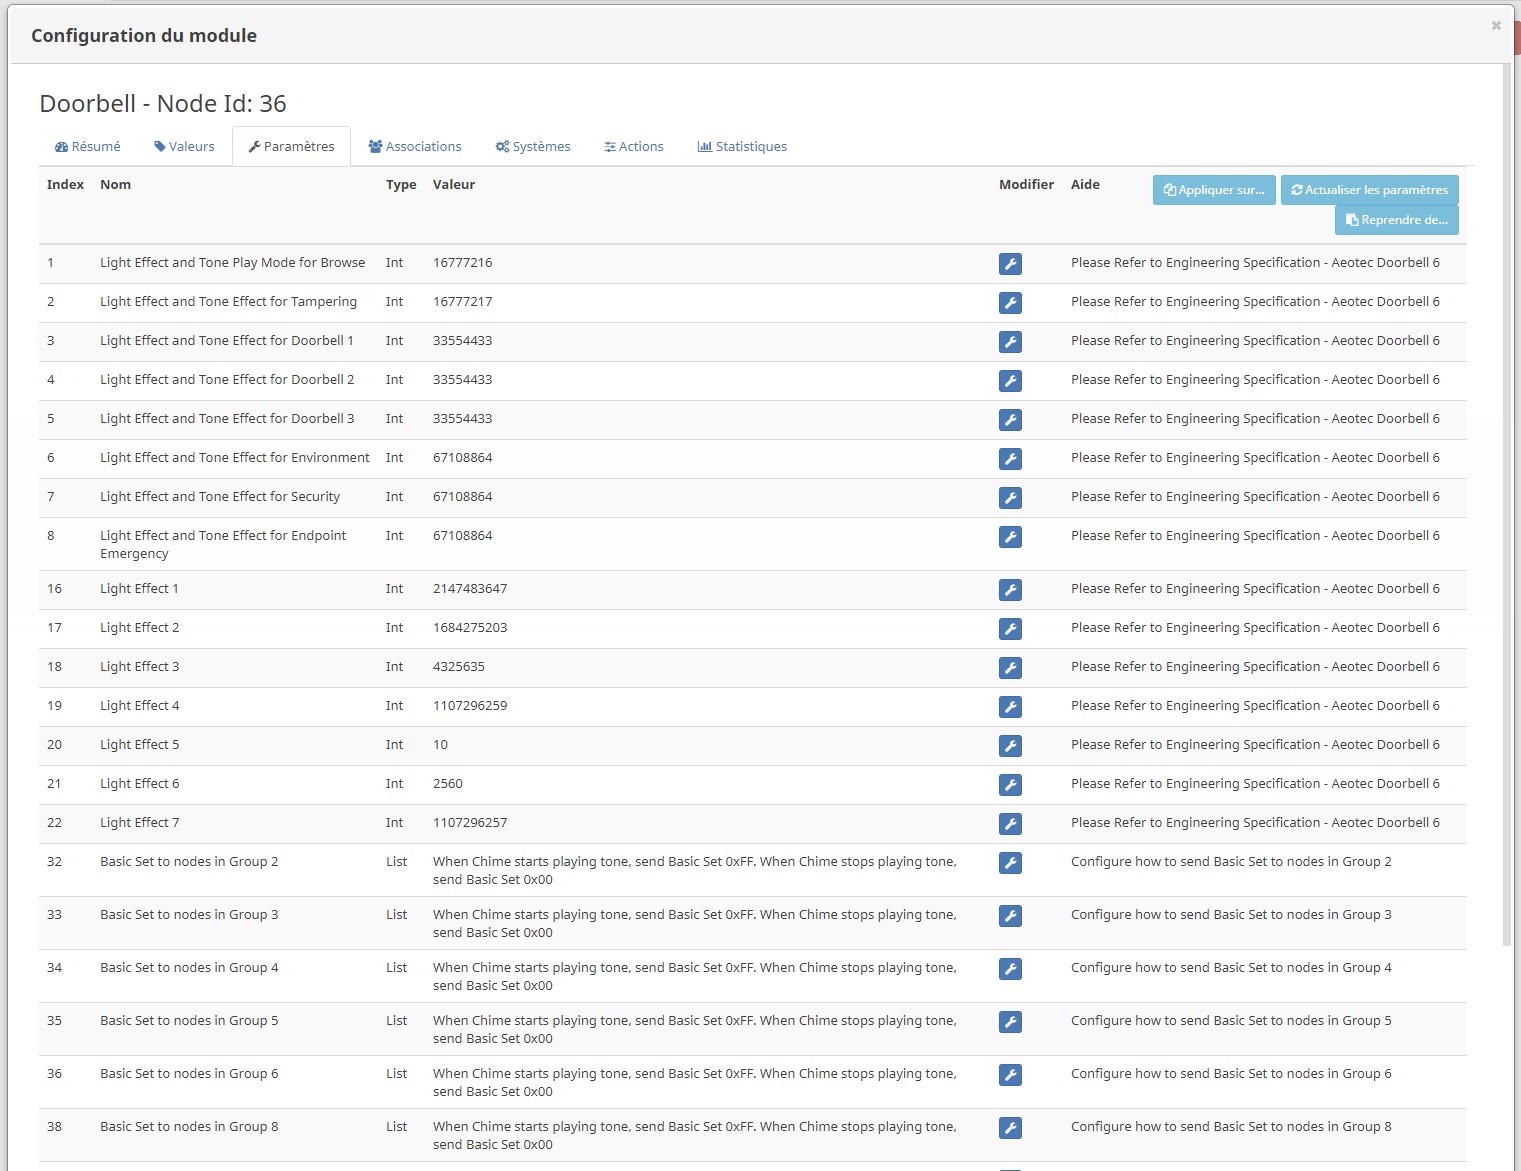
Task: Open the Systèmes tab
Action: pos(533,146)
